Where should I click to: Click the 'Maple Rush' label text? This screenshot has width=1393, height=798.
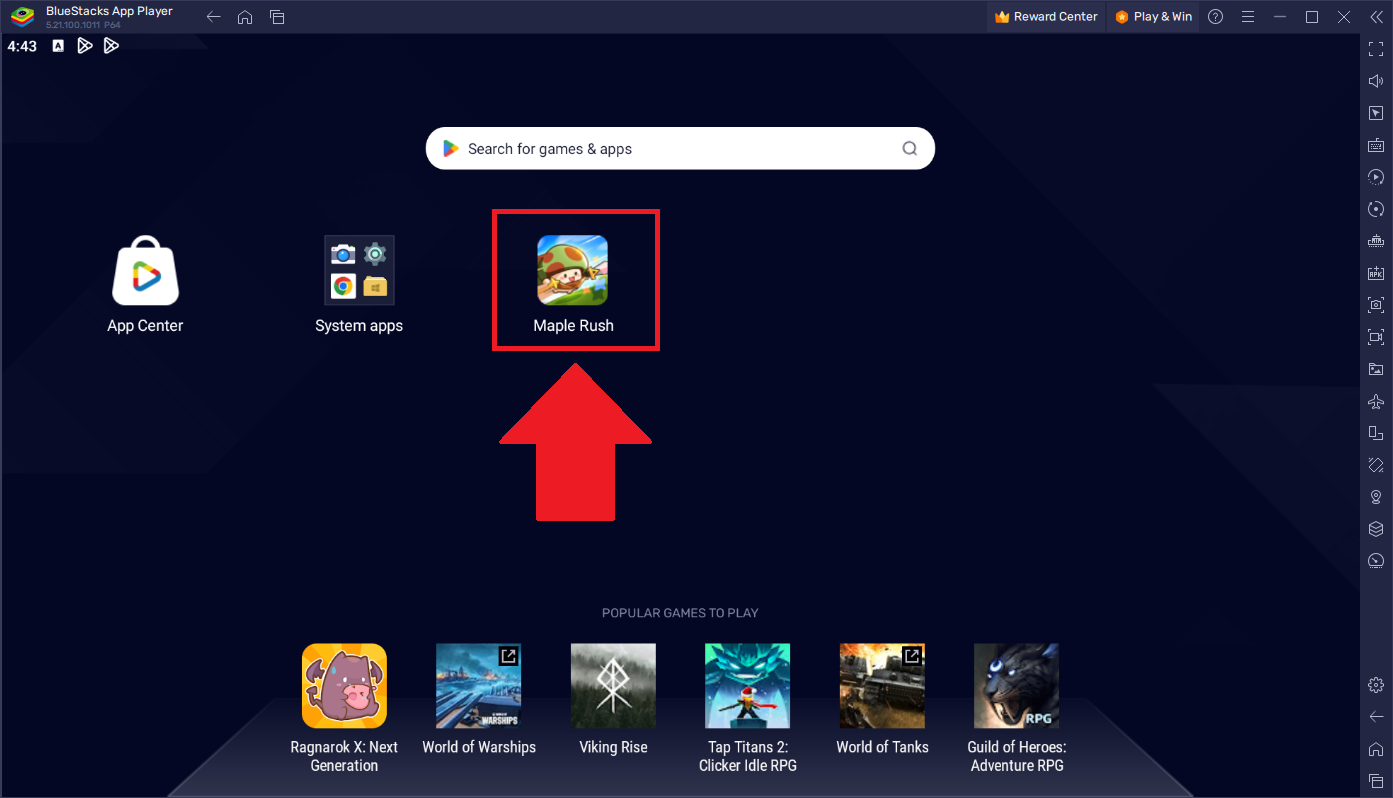coord(573,326)
